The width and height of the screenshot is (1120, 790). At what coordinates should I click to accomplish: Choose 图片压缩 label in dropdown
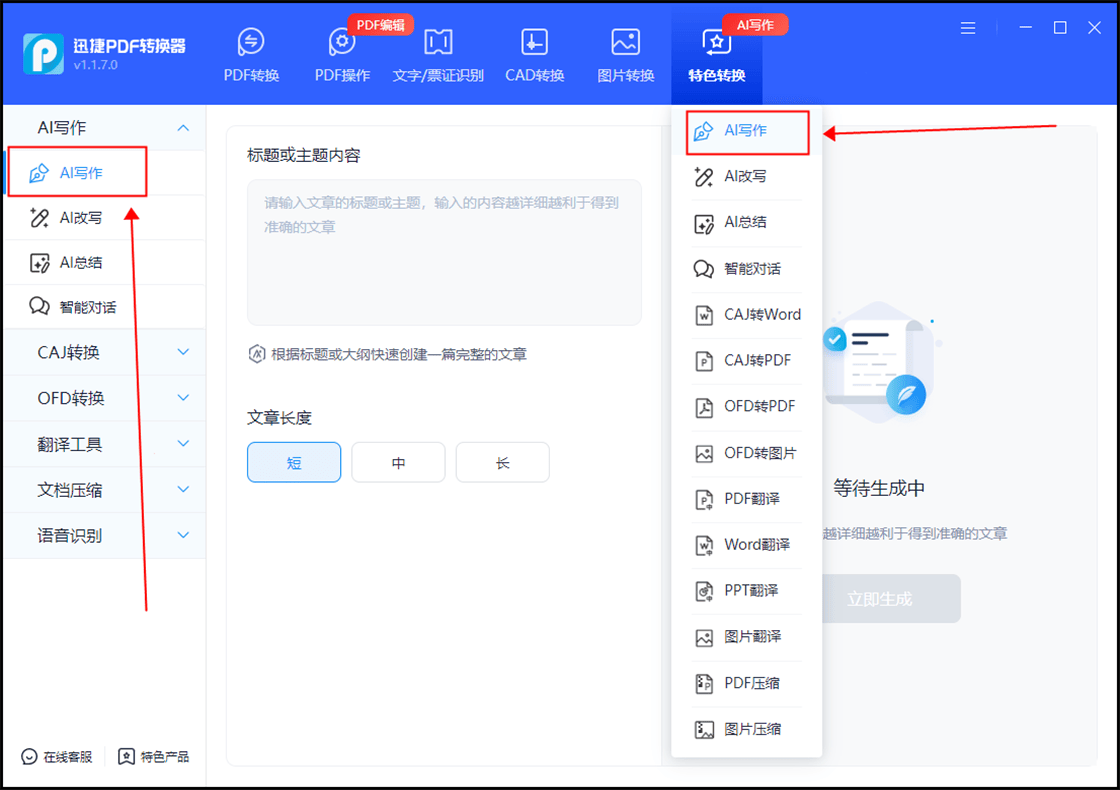pyautogui.click(x=753, y=729)
